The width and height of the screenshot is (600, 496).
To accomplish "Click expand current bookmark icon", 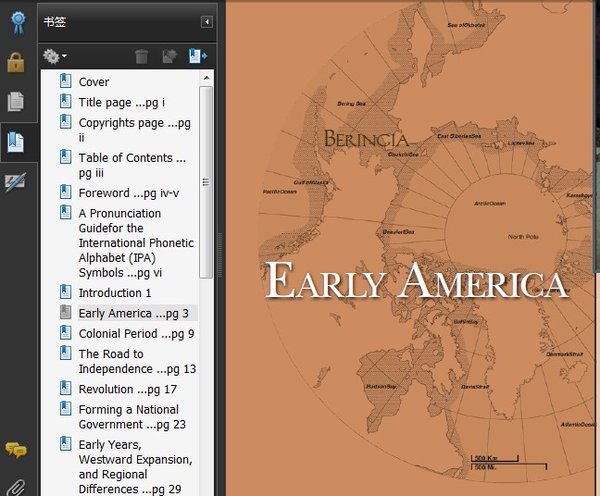I will [197, 56].
